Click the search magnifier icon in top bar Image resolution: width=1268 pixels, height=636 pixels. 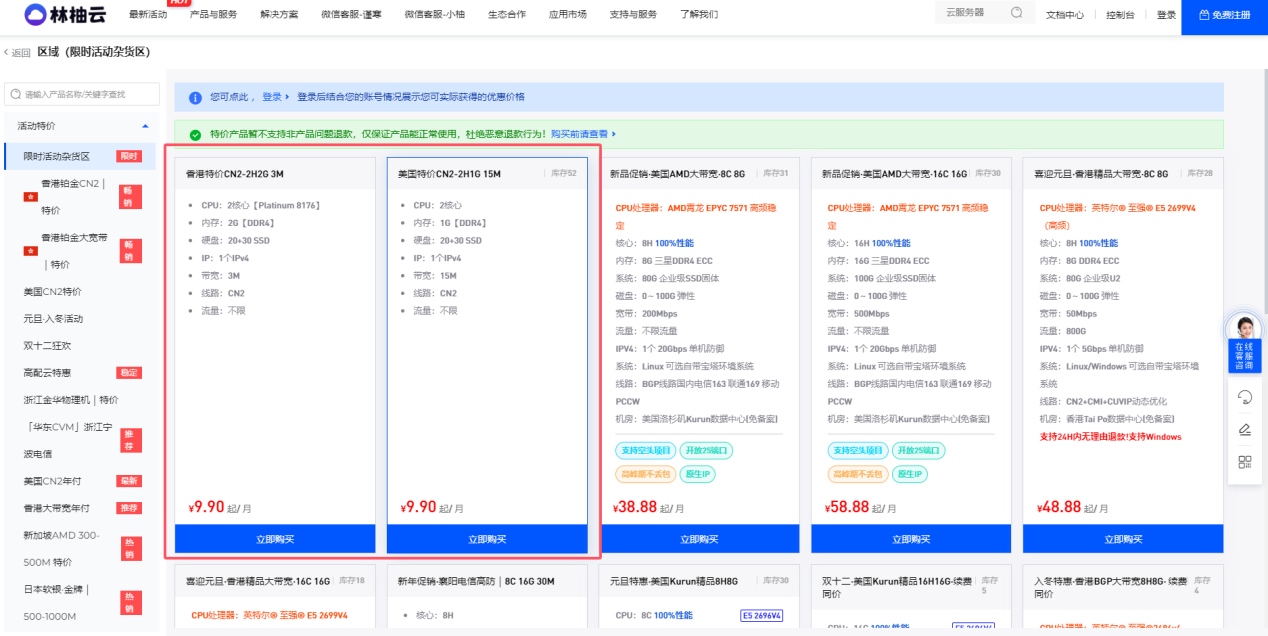click(x=1017, y=13)
